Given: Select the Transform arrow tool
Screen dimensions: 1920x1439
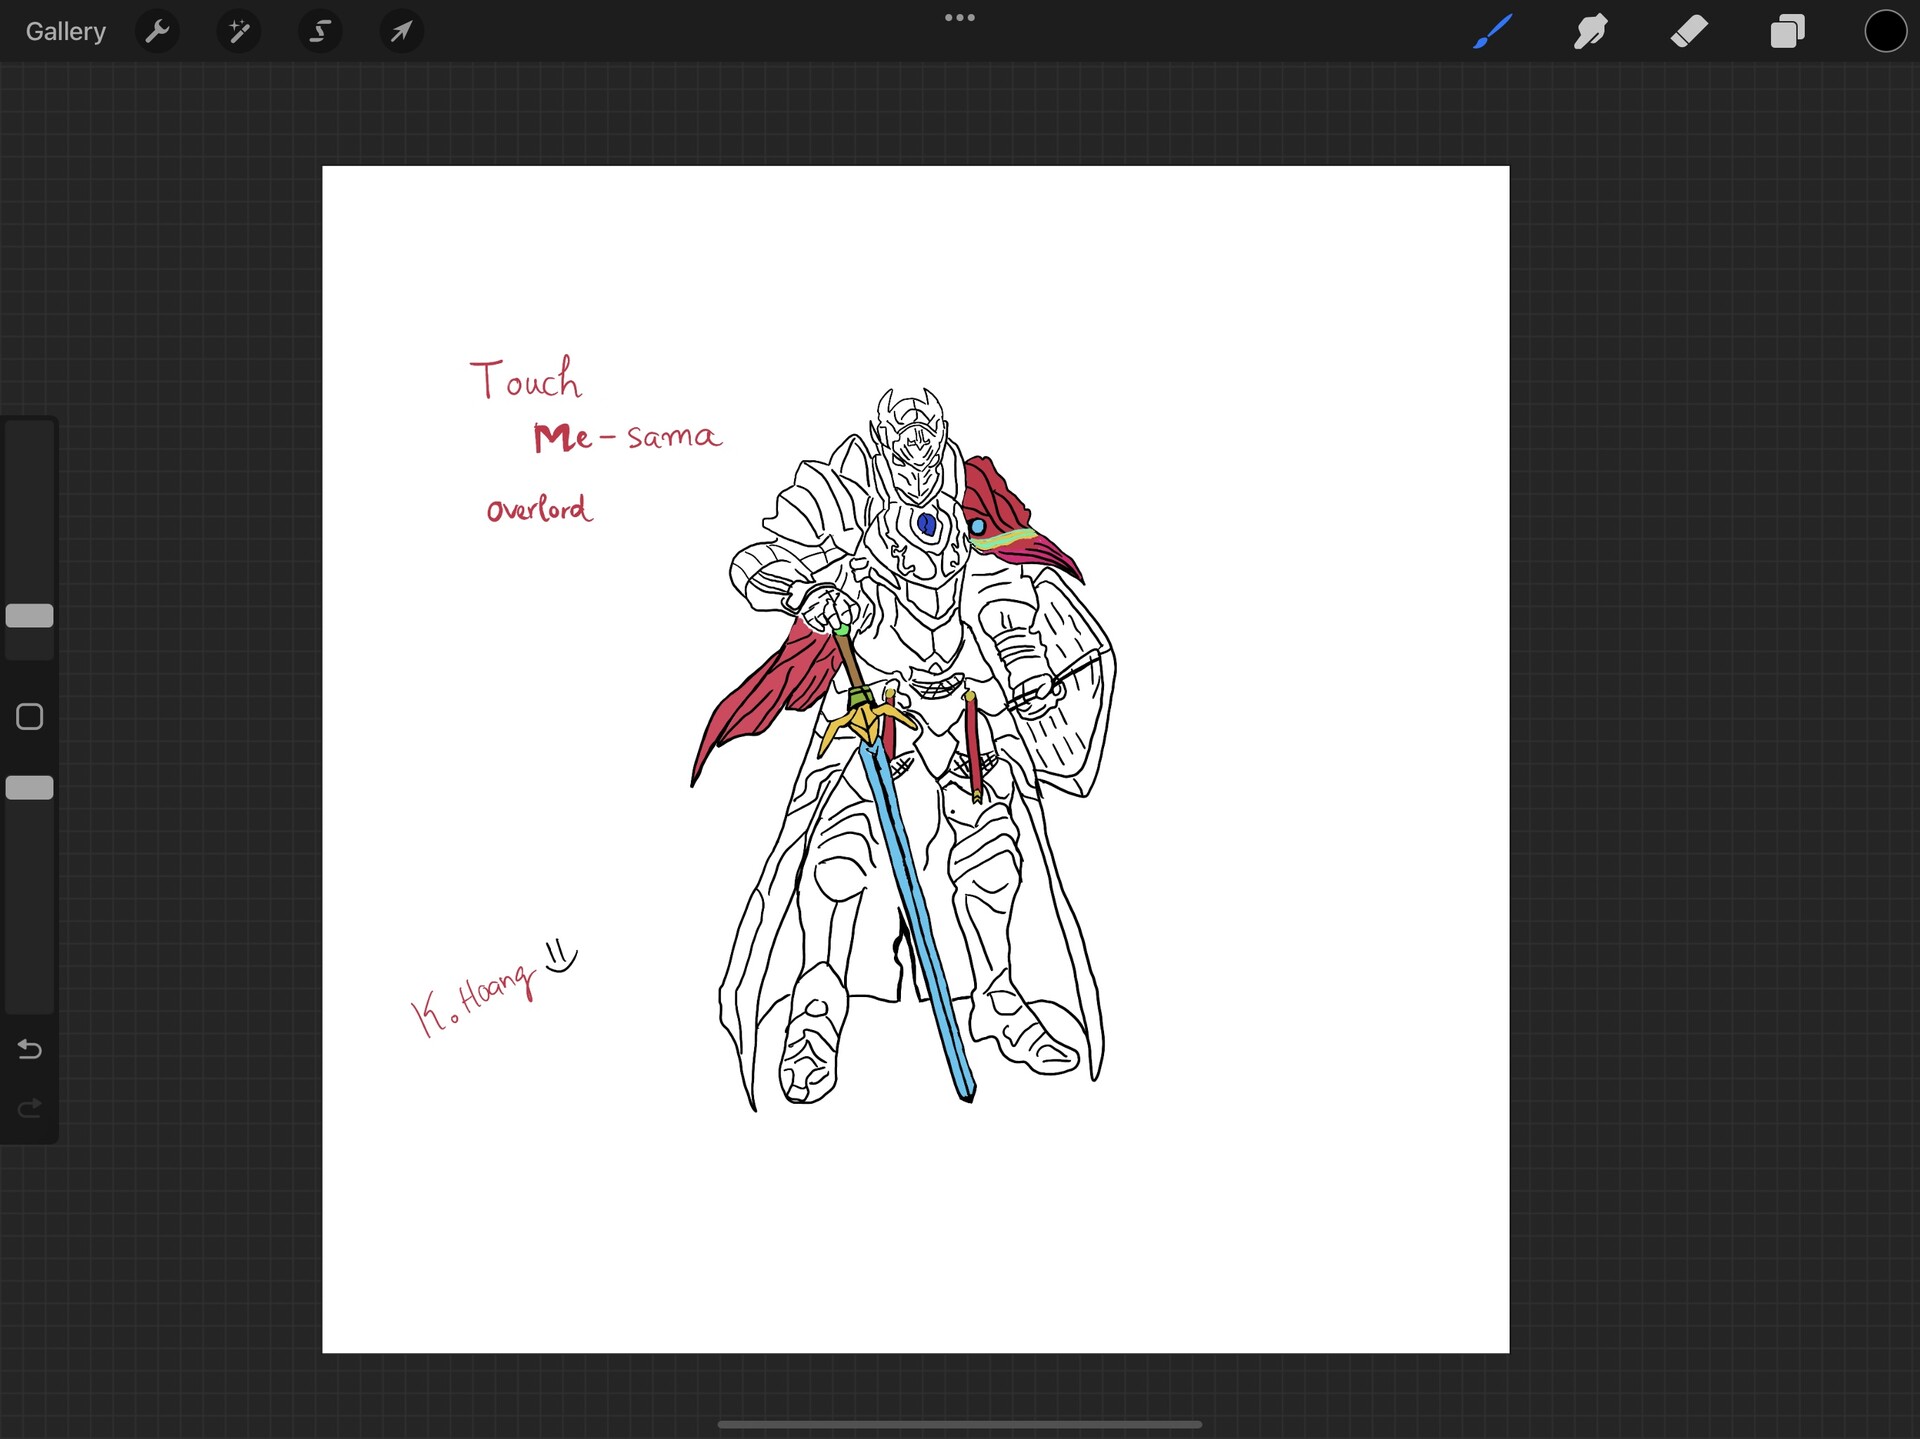Looking at the screenshot, I should [402, 31].
